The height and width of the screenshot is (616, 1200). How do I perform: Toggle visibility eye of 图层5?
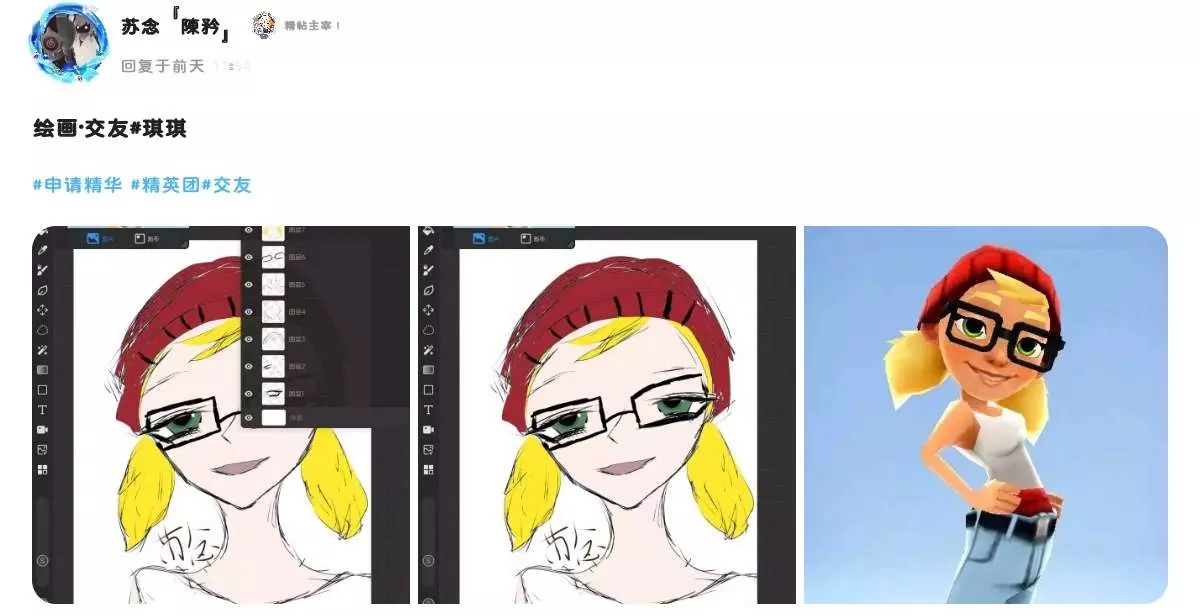coord(249,285)
